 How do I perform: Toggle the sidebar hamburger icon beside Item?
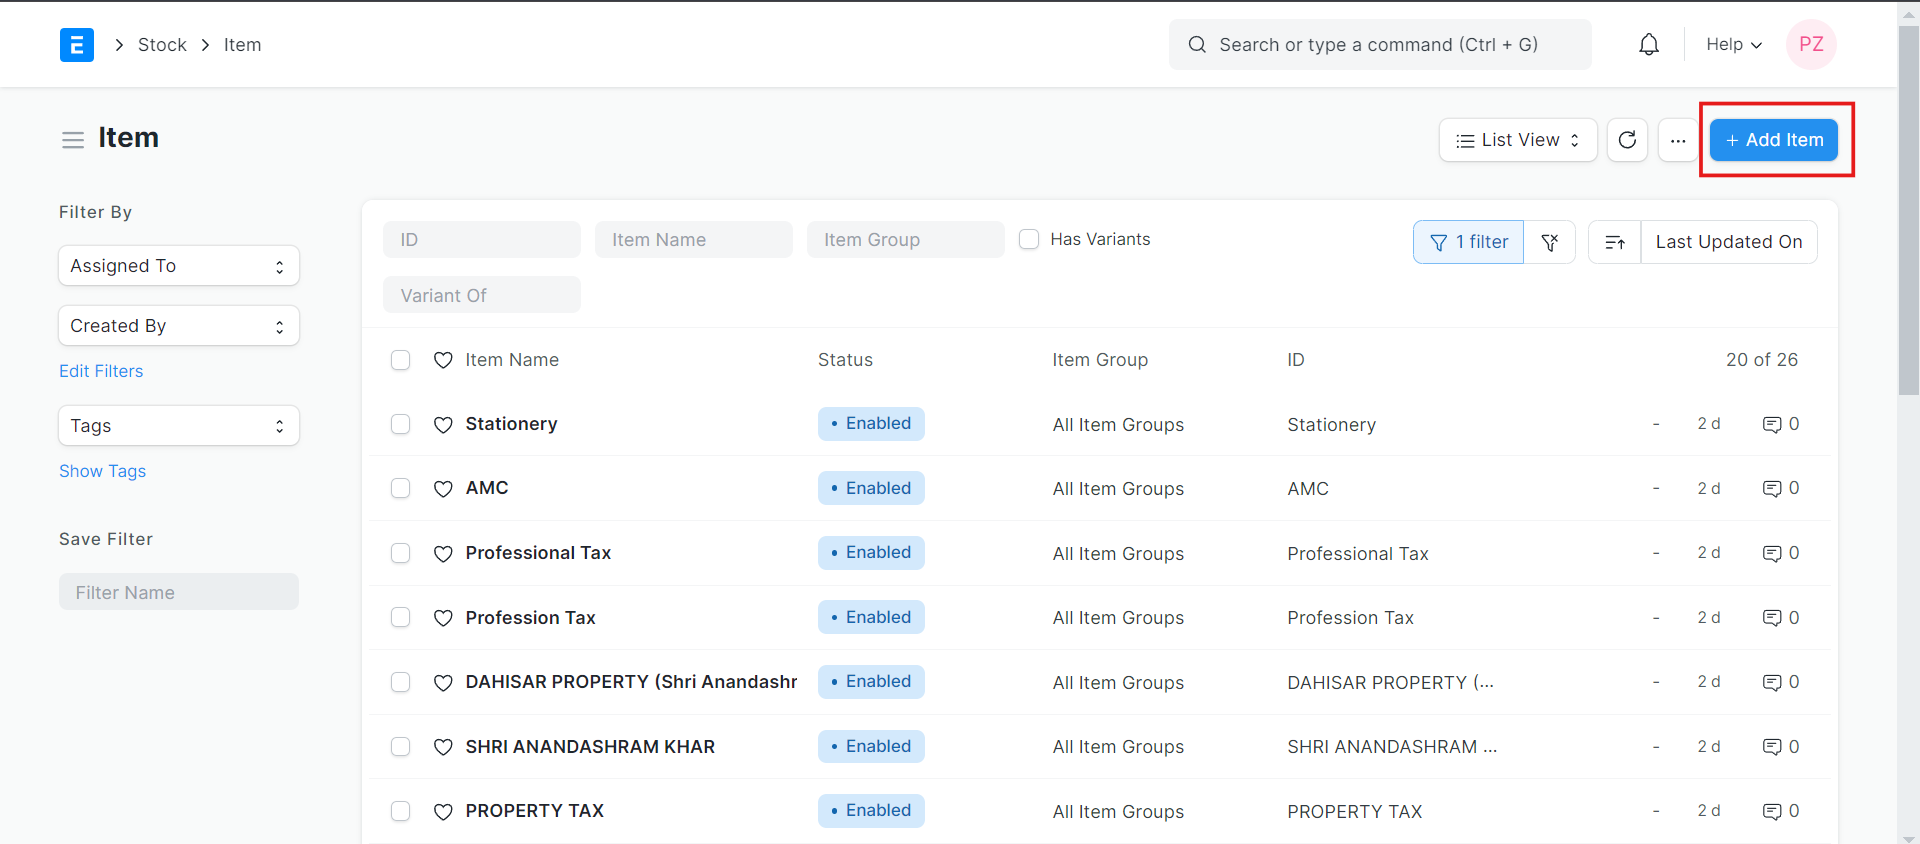point(73,140)
